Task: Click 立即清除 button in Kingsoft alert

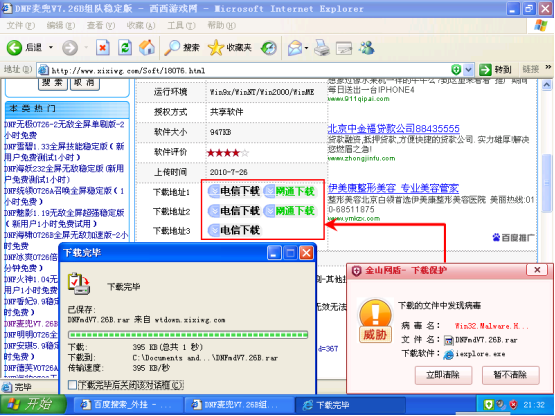Action: (x=443, y=375)
